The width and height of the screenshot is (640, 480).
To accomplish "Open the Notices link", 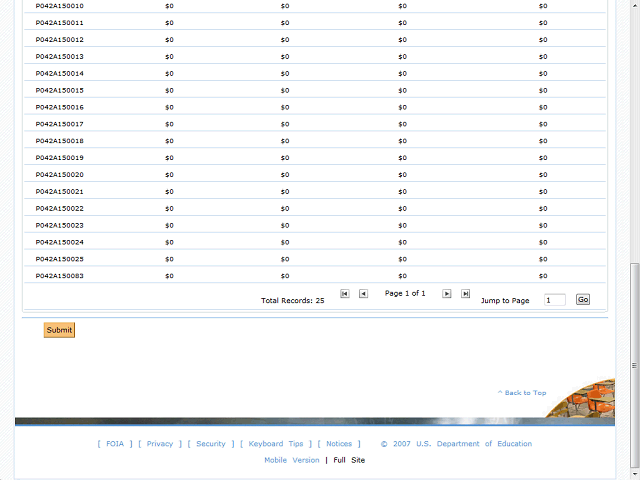I will click(x=339, y=444).
